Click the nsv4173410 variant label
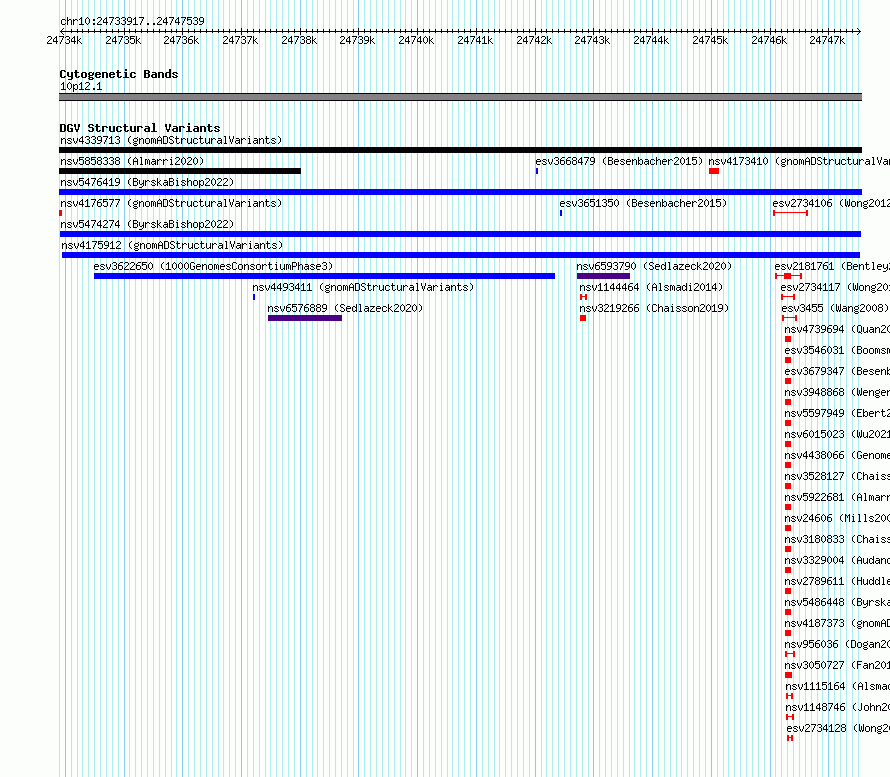The height and width of the screenshot is (777, 890). tap(799, 161)
